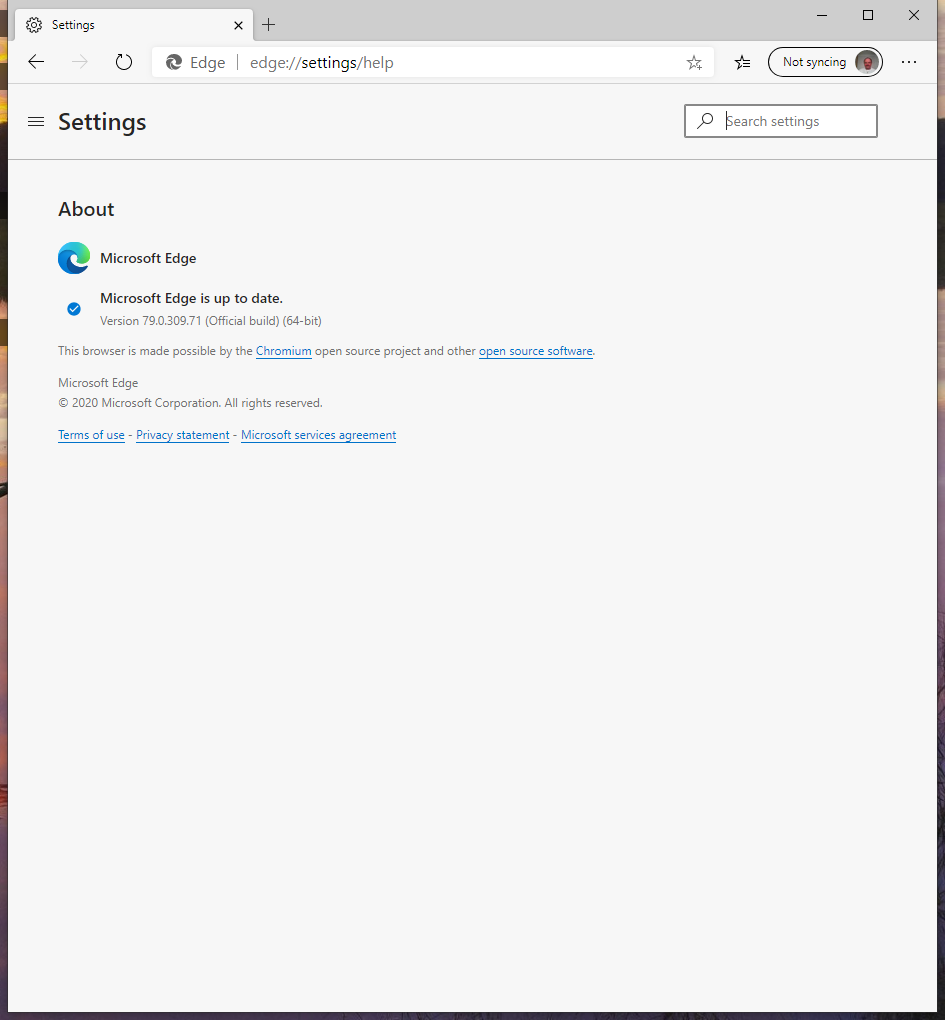Add this page to favorites star icon
Image resolution: width=945 pixels, height=1020 pixels.
[695, 62]
